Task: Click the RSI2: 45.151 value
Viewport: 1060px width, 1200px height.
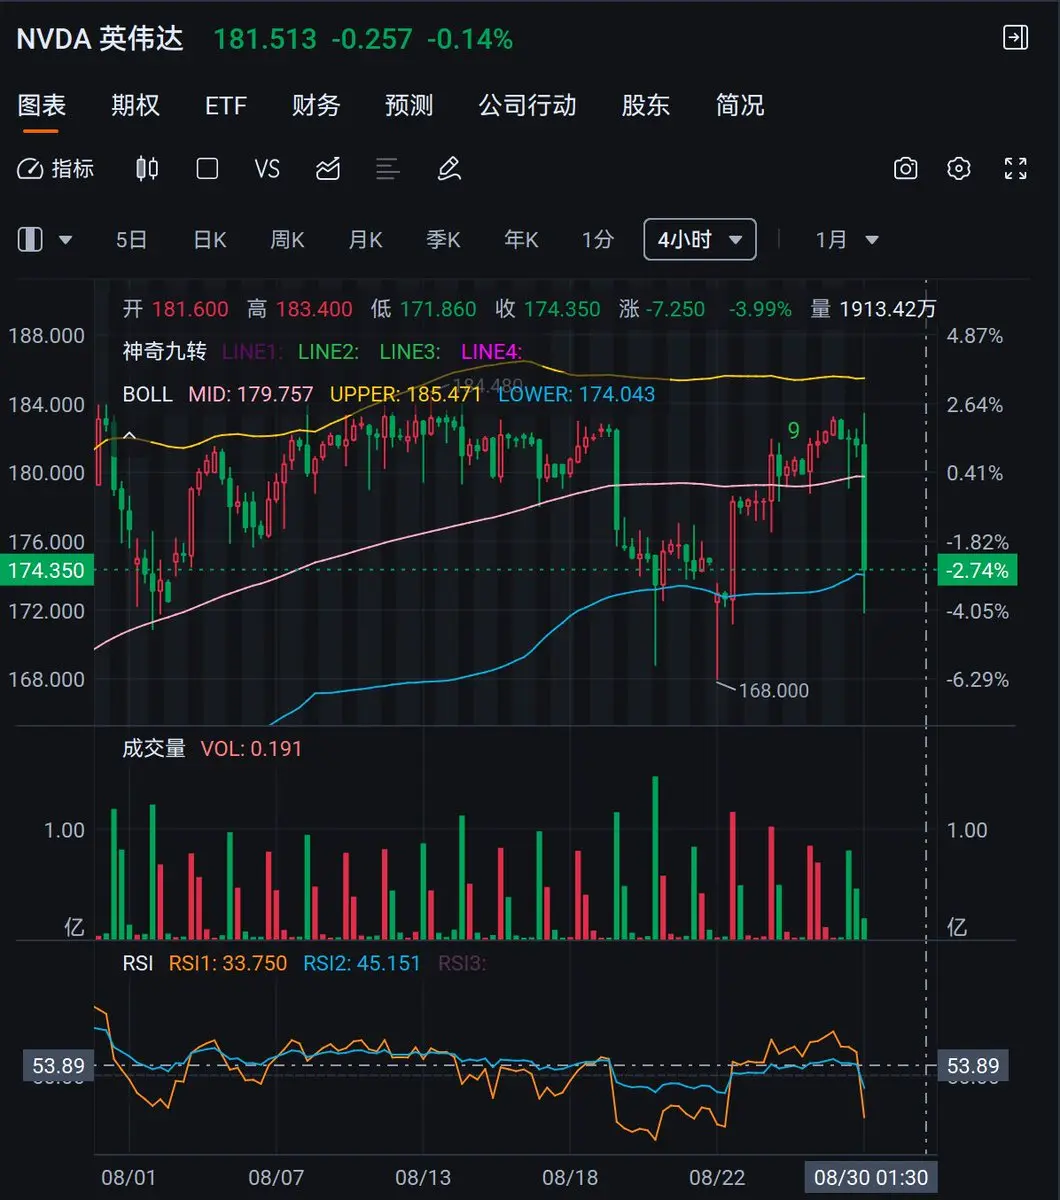Action: [x=362, y=964]
